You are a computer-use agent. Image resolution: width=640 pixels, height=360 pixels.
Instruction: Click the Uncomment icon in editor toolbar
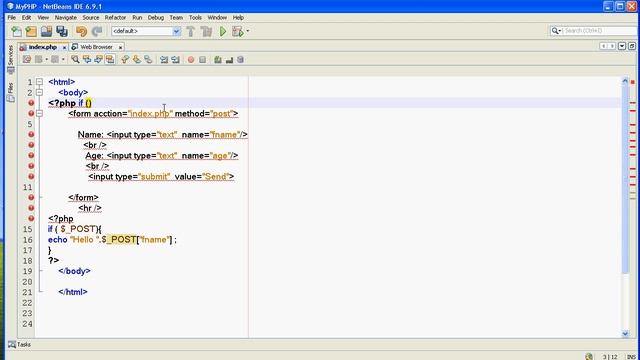(229, 60)
